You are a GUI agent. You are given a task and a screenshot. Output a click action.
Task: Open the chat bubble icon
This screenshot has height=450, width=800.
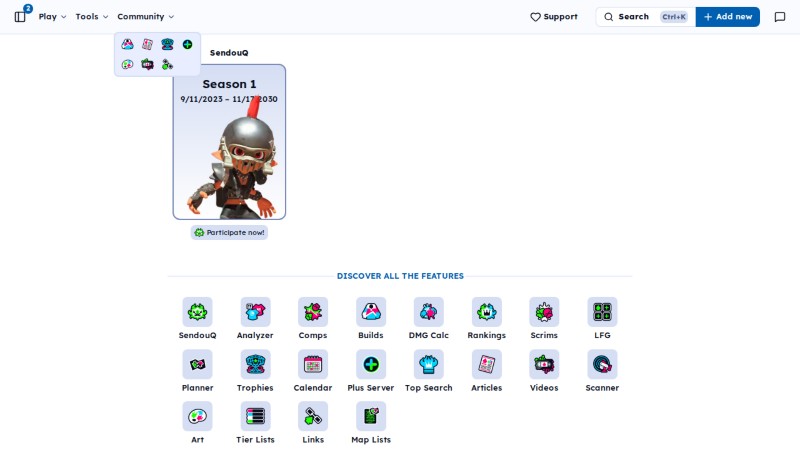[780, 17]
